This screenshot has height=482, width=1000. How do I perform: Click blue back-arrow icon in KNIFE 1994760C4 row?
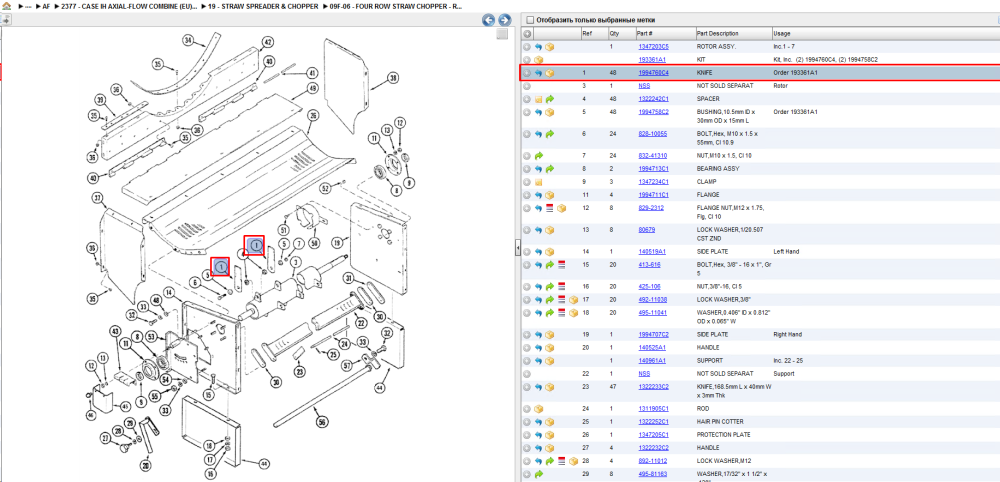point(538,73)
